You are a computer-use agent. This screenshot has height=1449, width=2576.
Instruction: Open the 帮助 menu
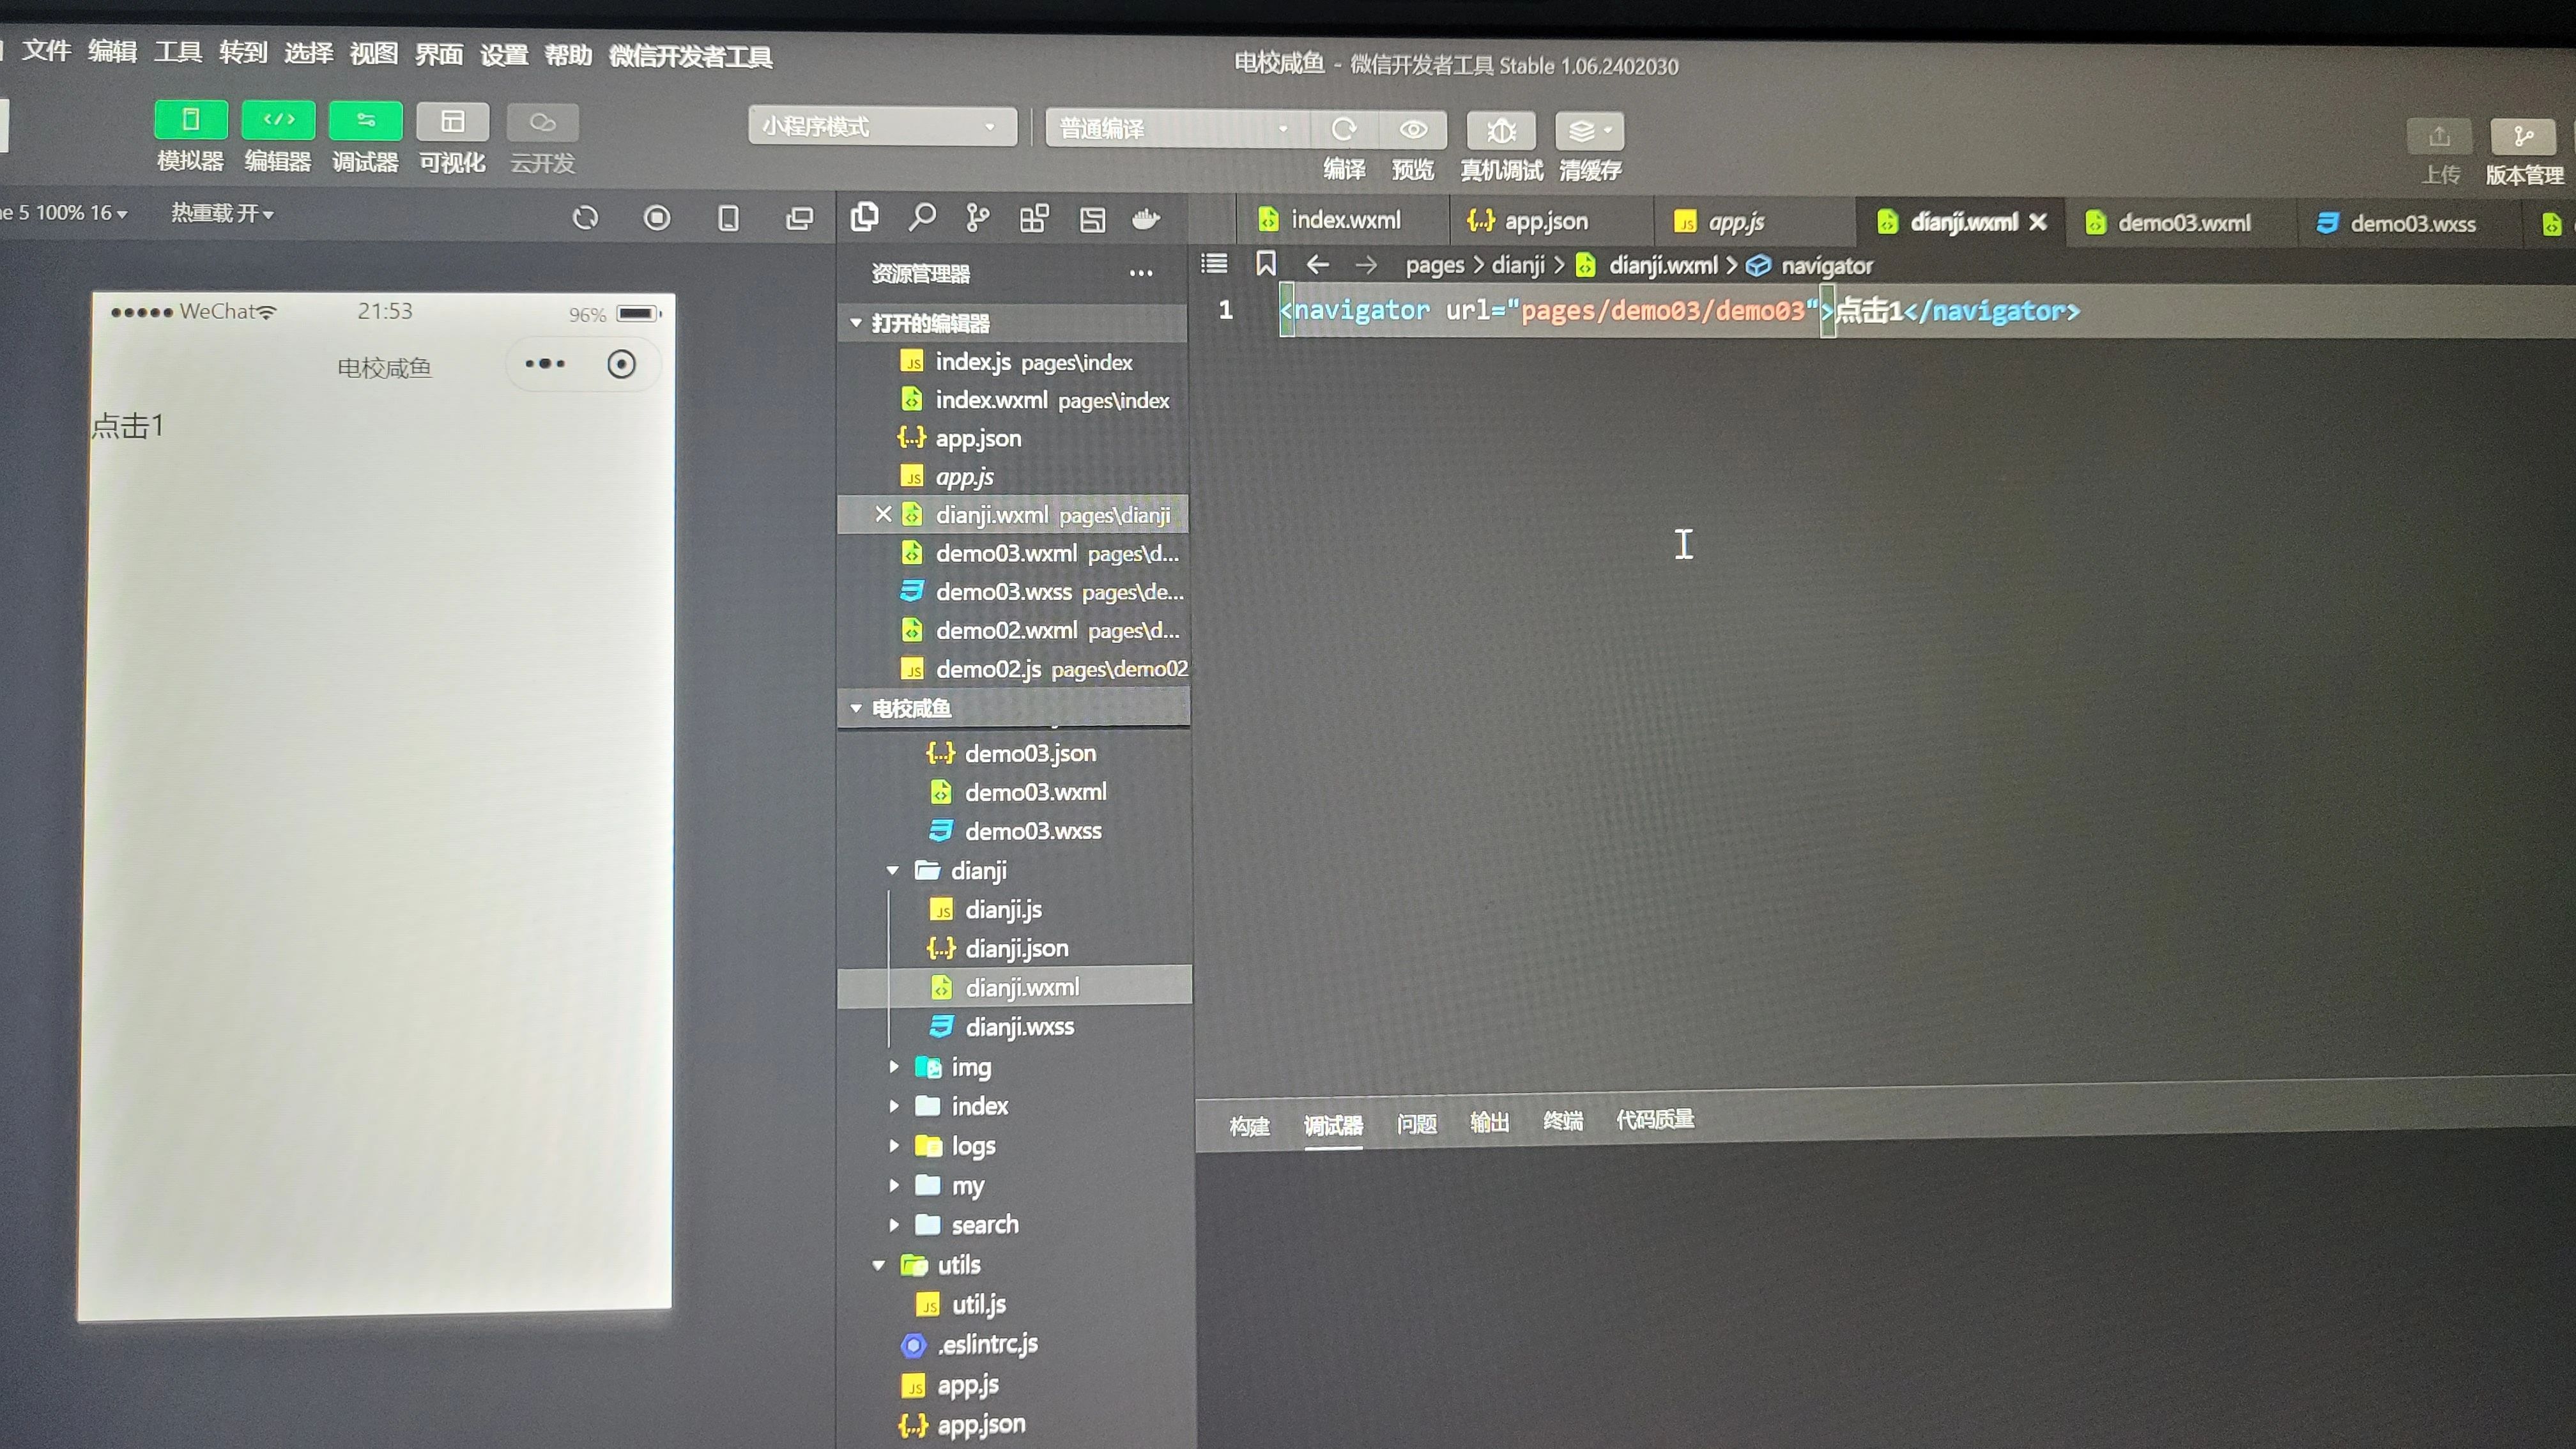click(568, 55)
